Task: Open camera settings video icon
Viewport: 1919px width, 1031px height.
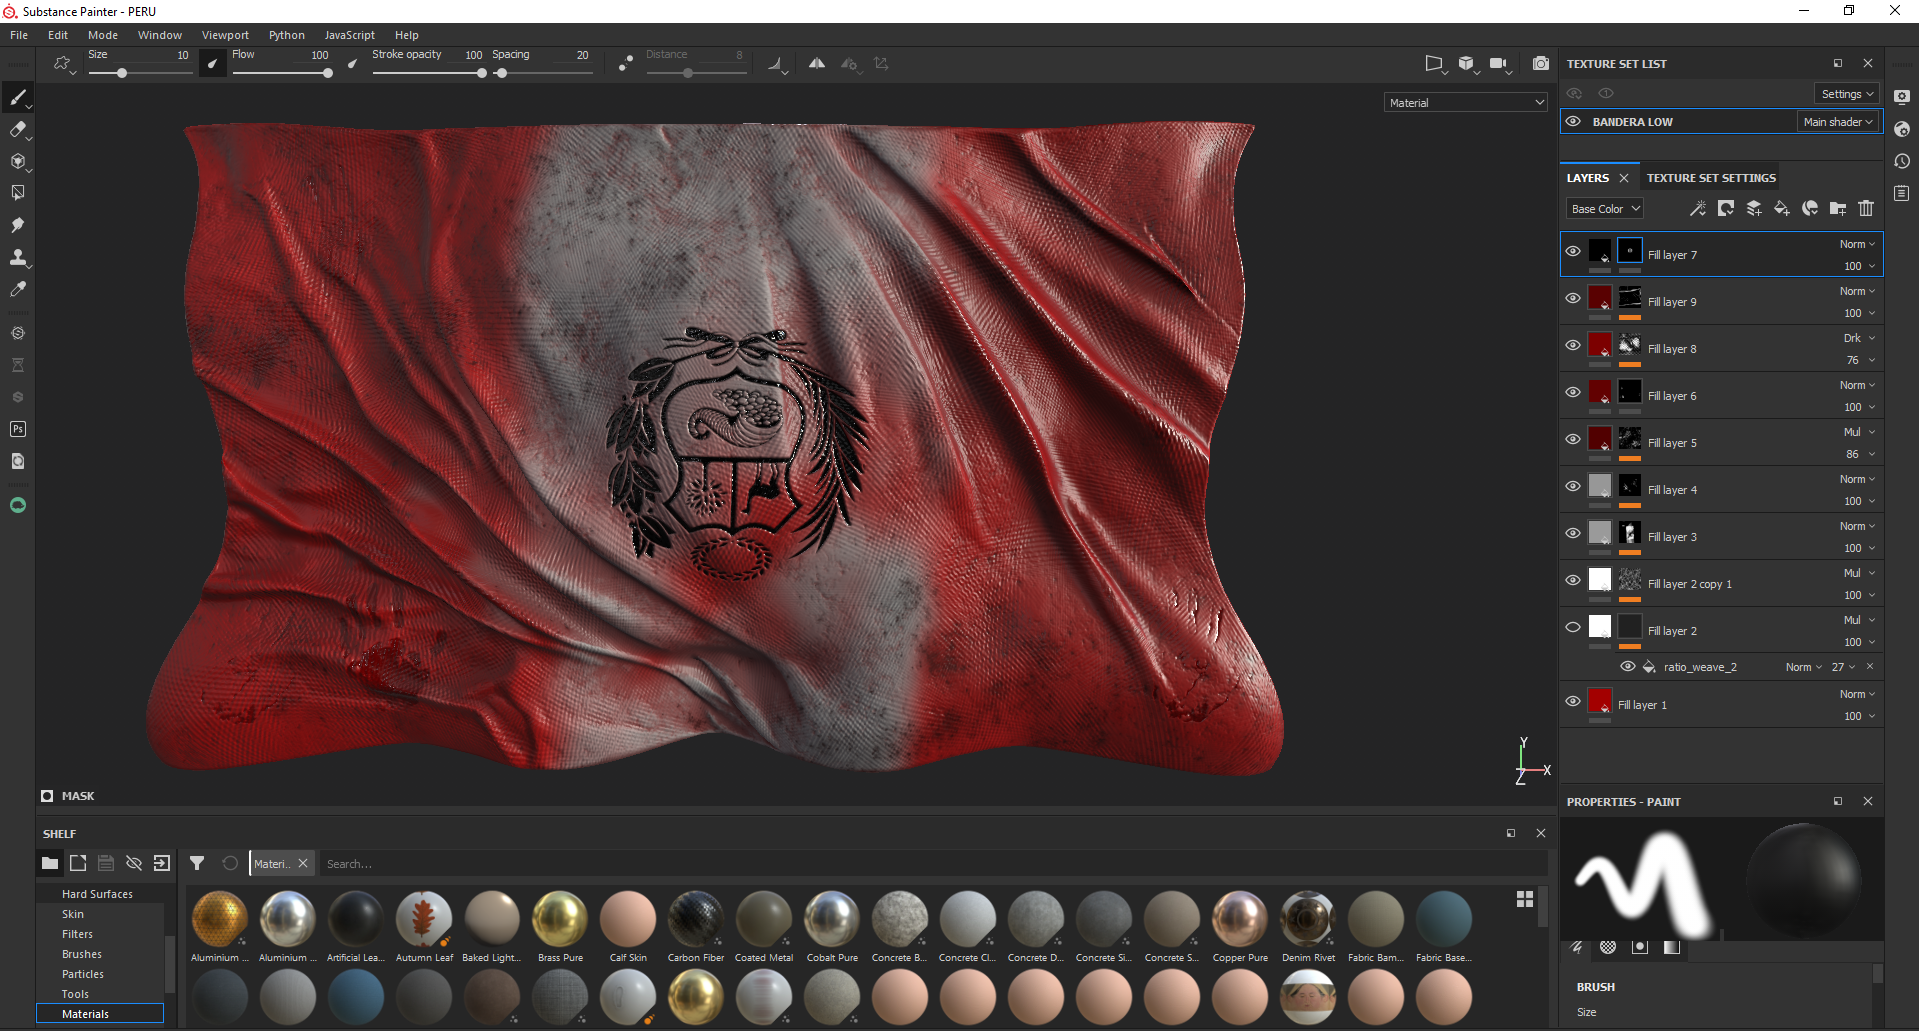Action: point(1498,63)
